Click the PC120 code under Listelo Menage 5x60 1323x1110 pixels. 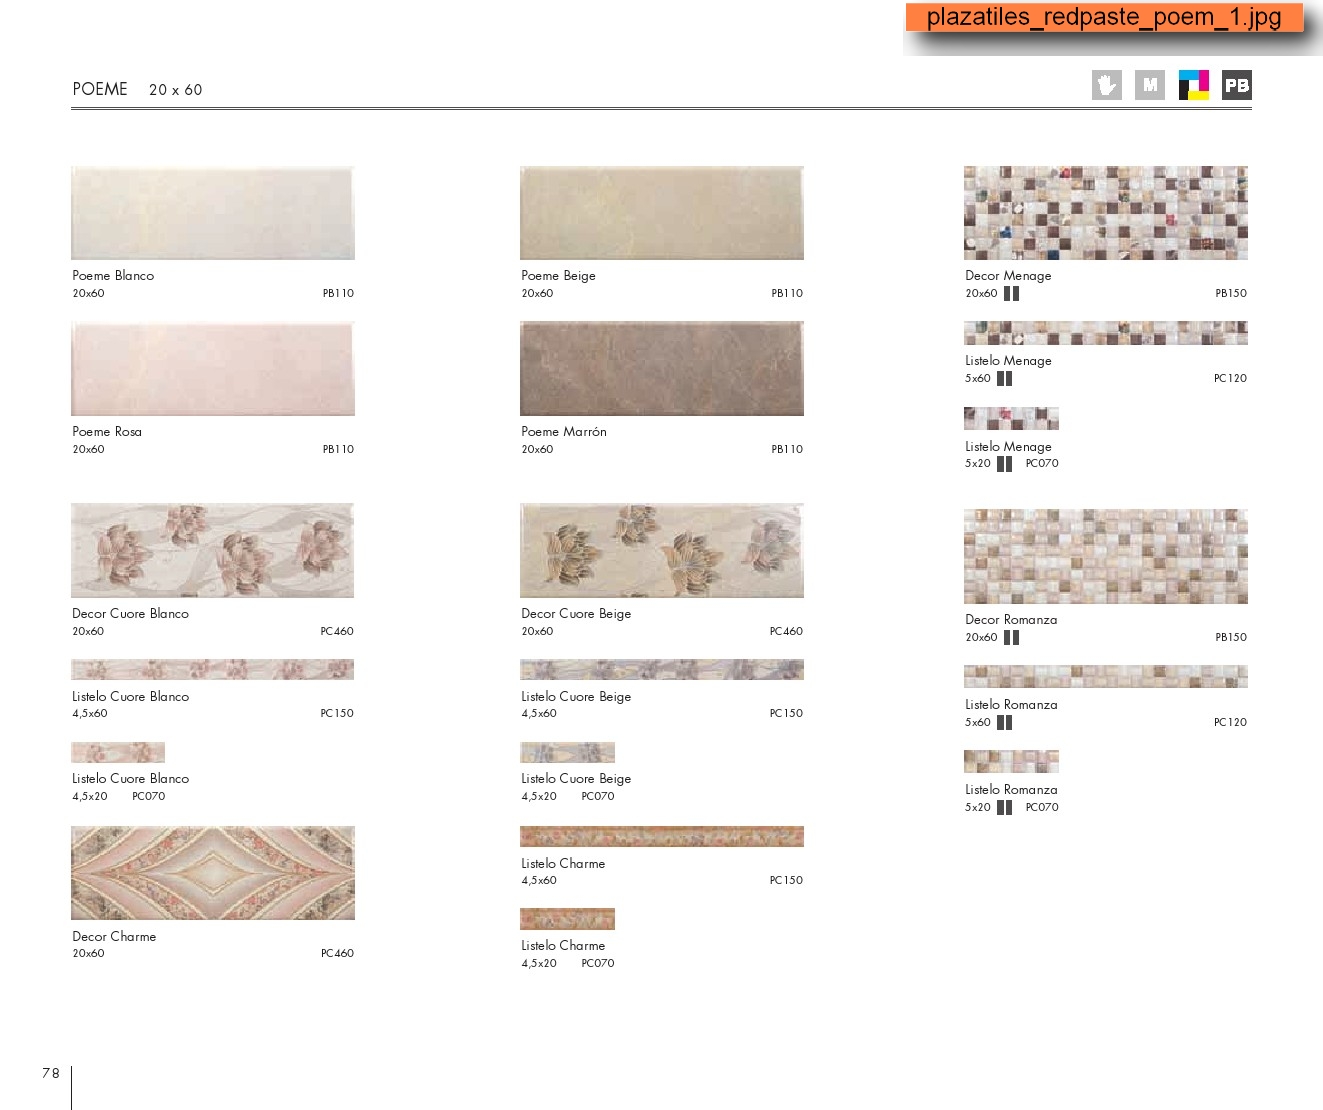click(x=1230, y=379)
